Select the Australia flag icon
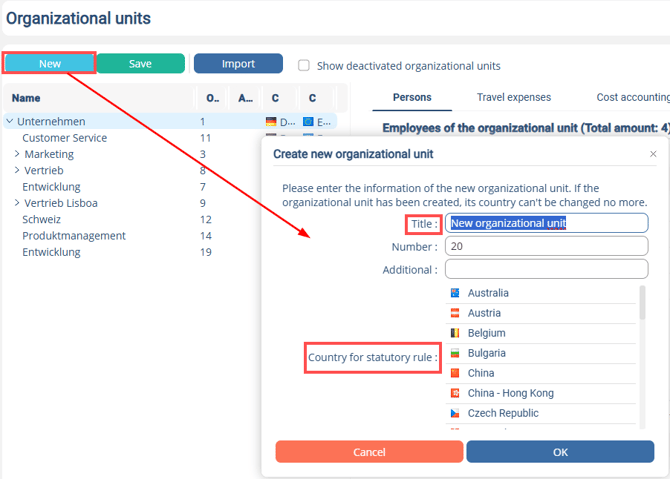The image size is (670, 479). tap(455, 293)
